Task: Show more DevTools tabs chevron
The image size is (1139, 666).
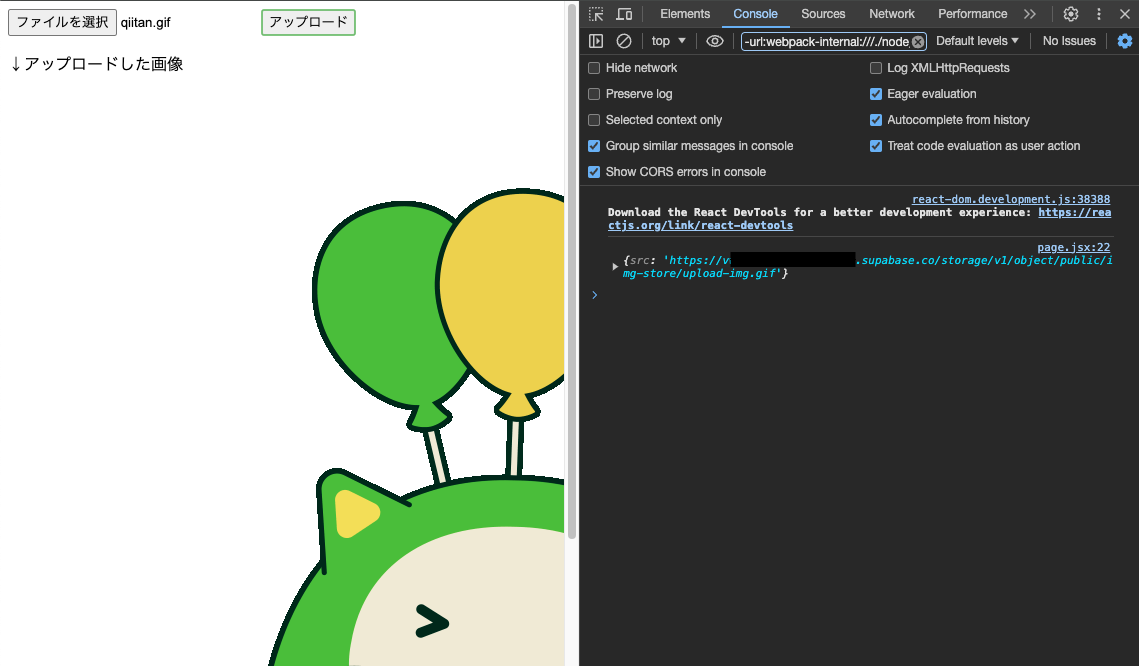Action: coord(1029,14)
